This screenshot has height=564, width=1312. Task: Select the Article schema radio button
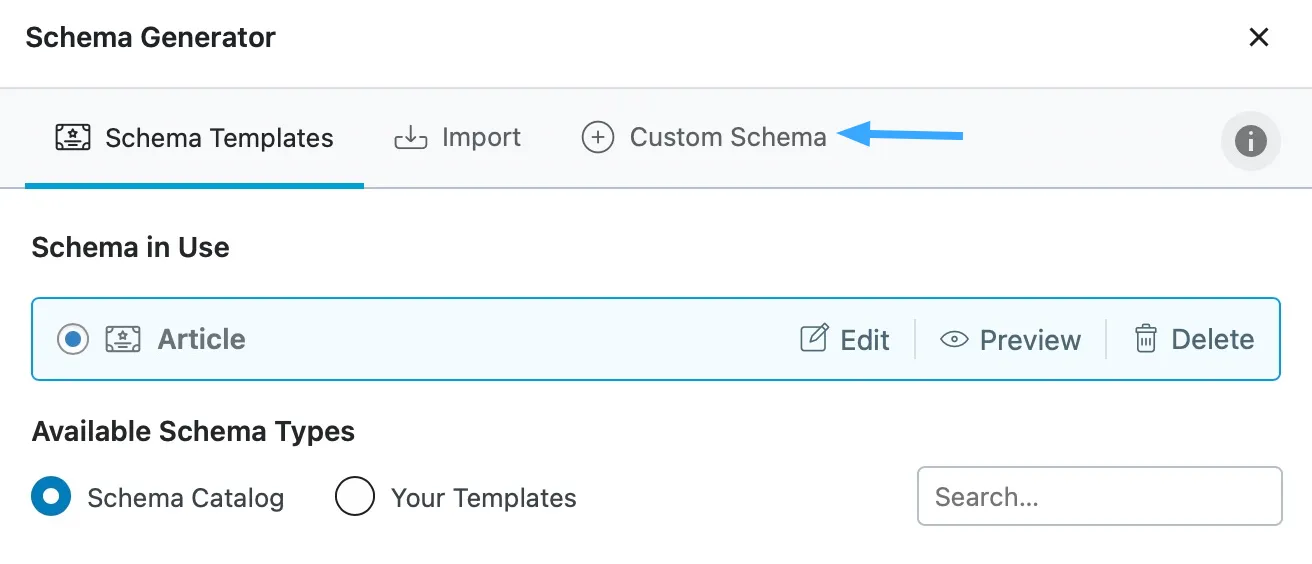point(73,339)
